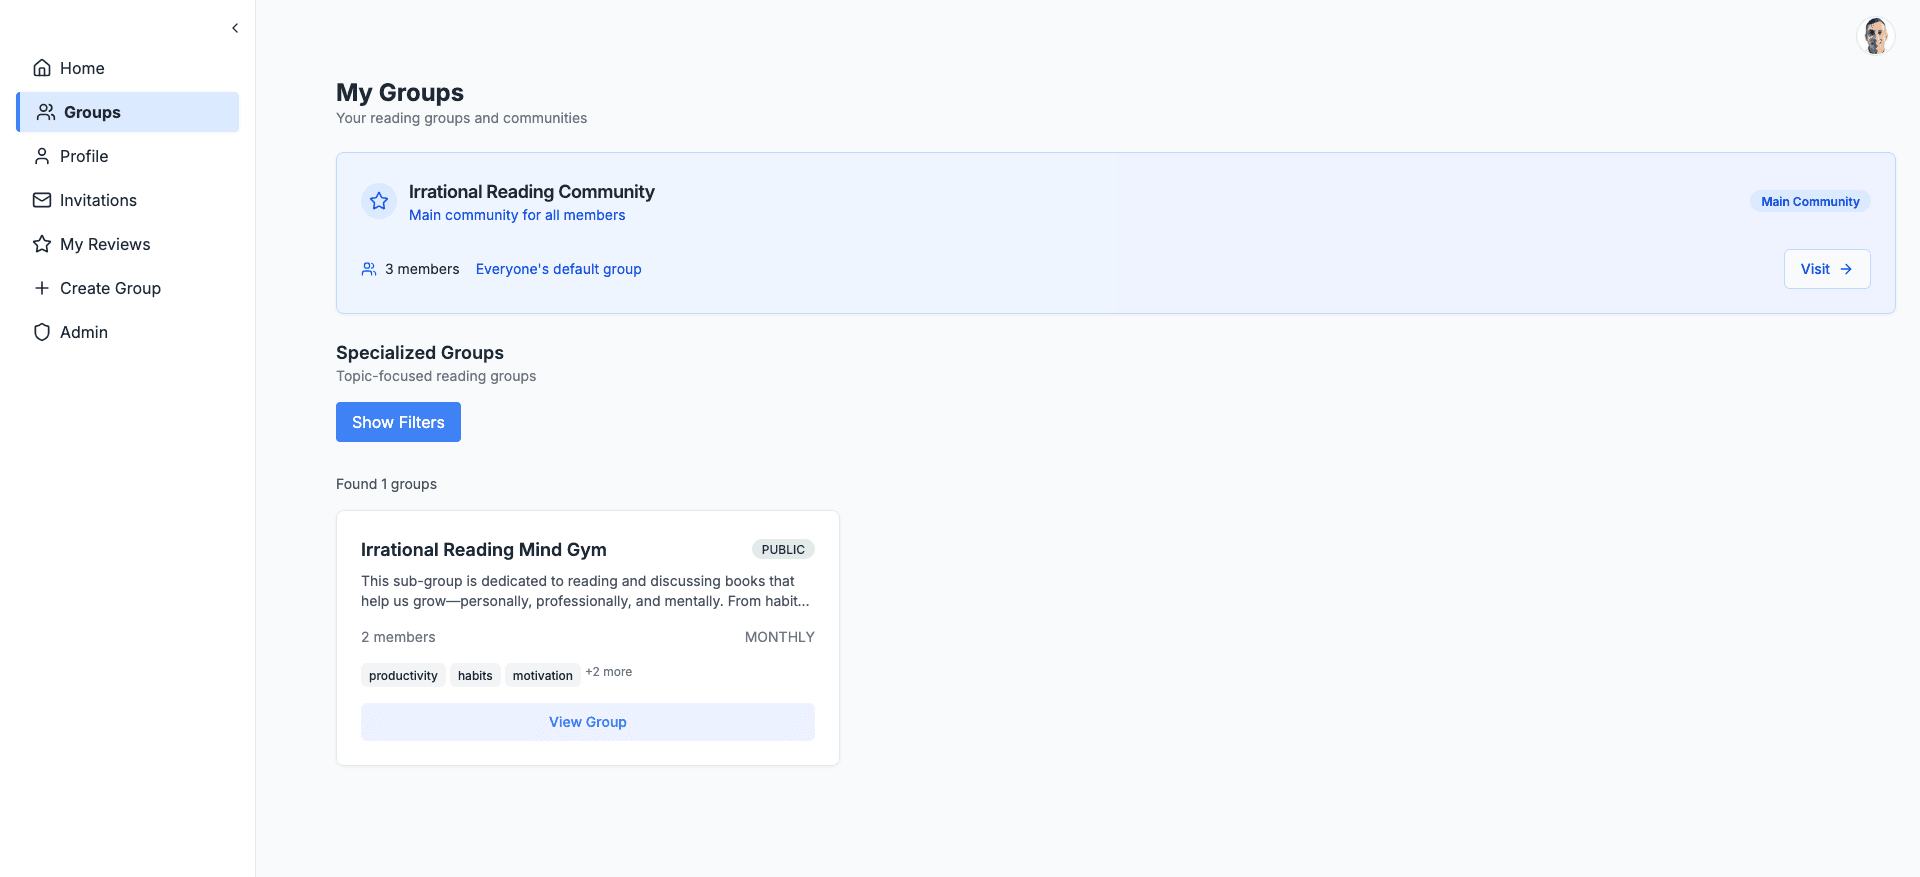The height and width of the screenshot is (877, 1920).
Task: Click 'Everyone's default group' text
Action: (x=559, y=269)
